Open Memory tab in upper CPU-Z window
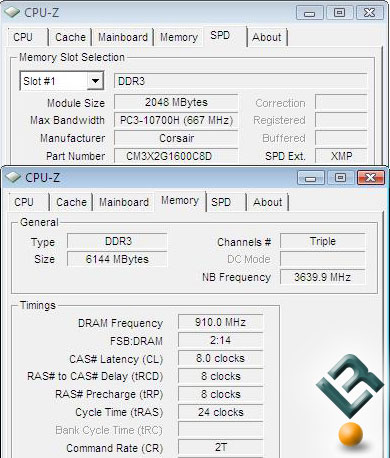Image resolution: width=390 pixels, height=458 pixels. 179,37
